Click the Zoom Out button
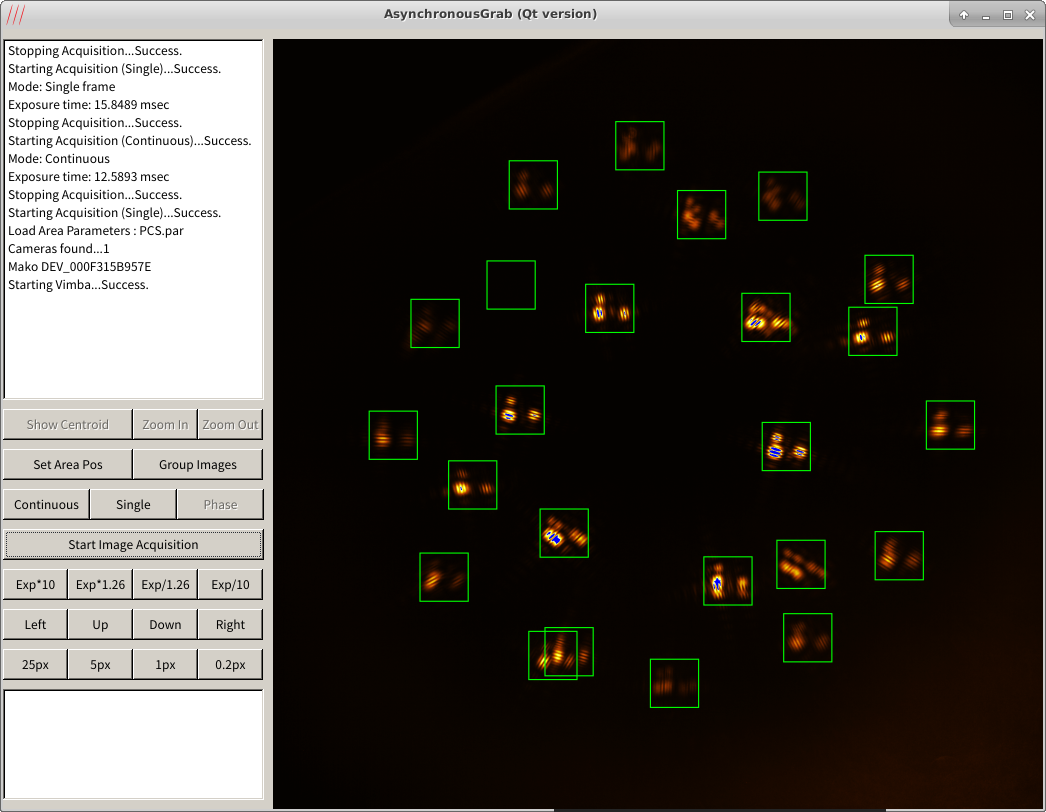Viewport: 1046px width, 812px height. 230,424
